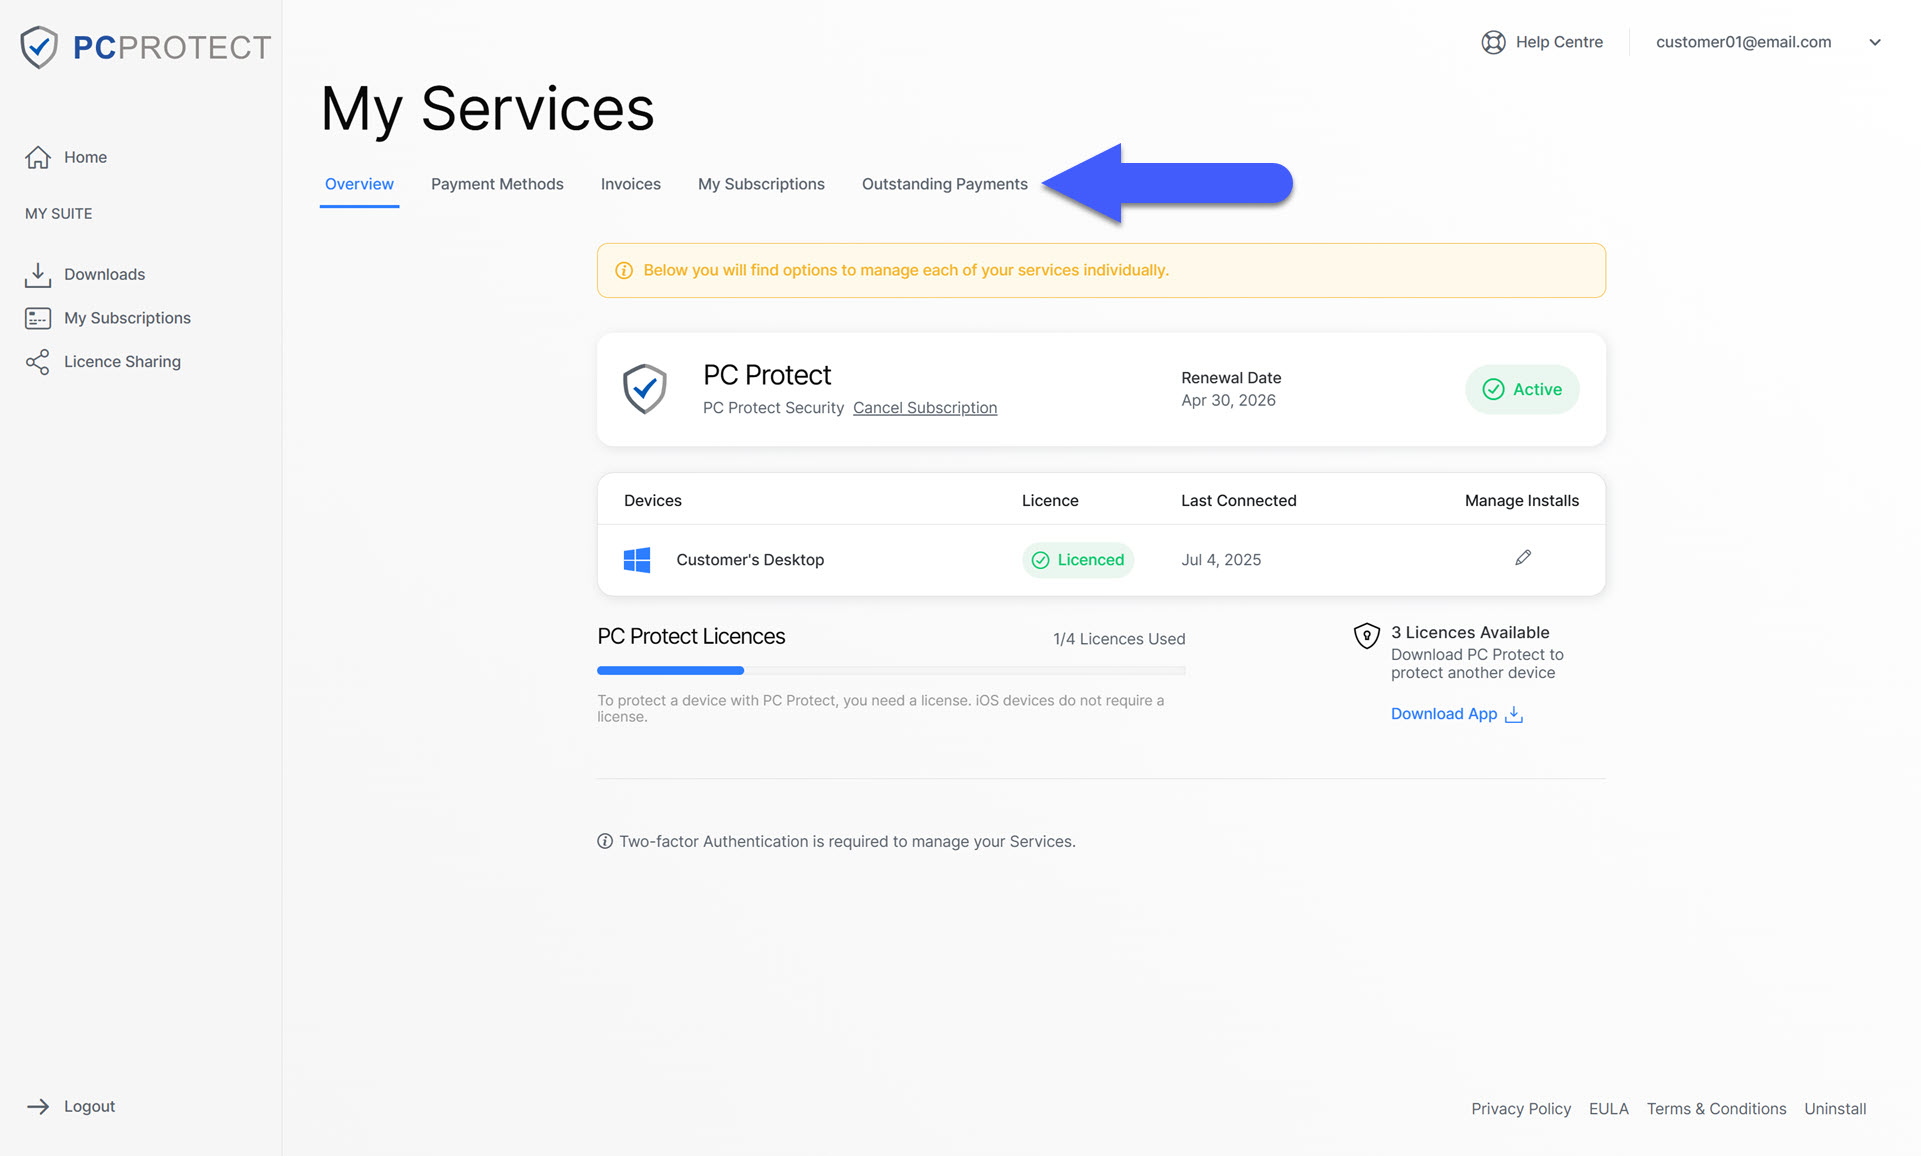The image size is (1921, 1156).
Task: Open the customer01@email.com account menu
Action: coord(1743,42)
